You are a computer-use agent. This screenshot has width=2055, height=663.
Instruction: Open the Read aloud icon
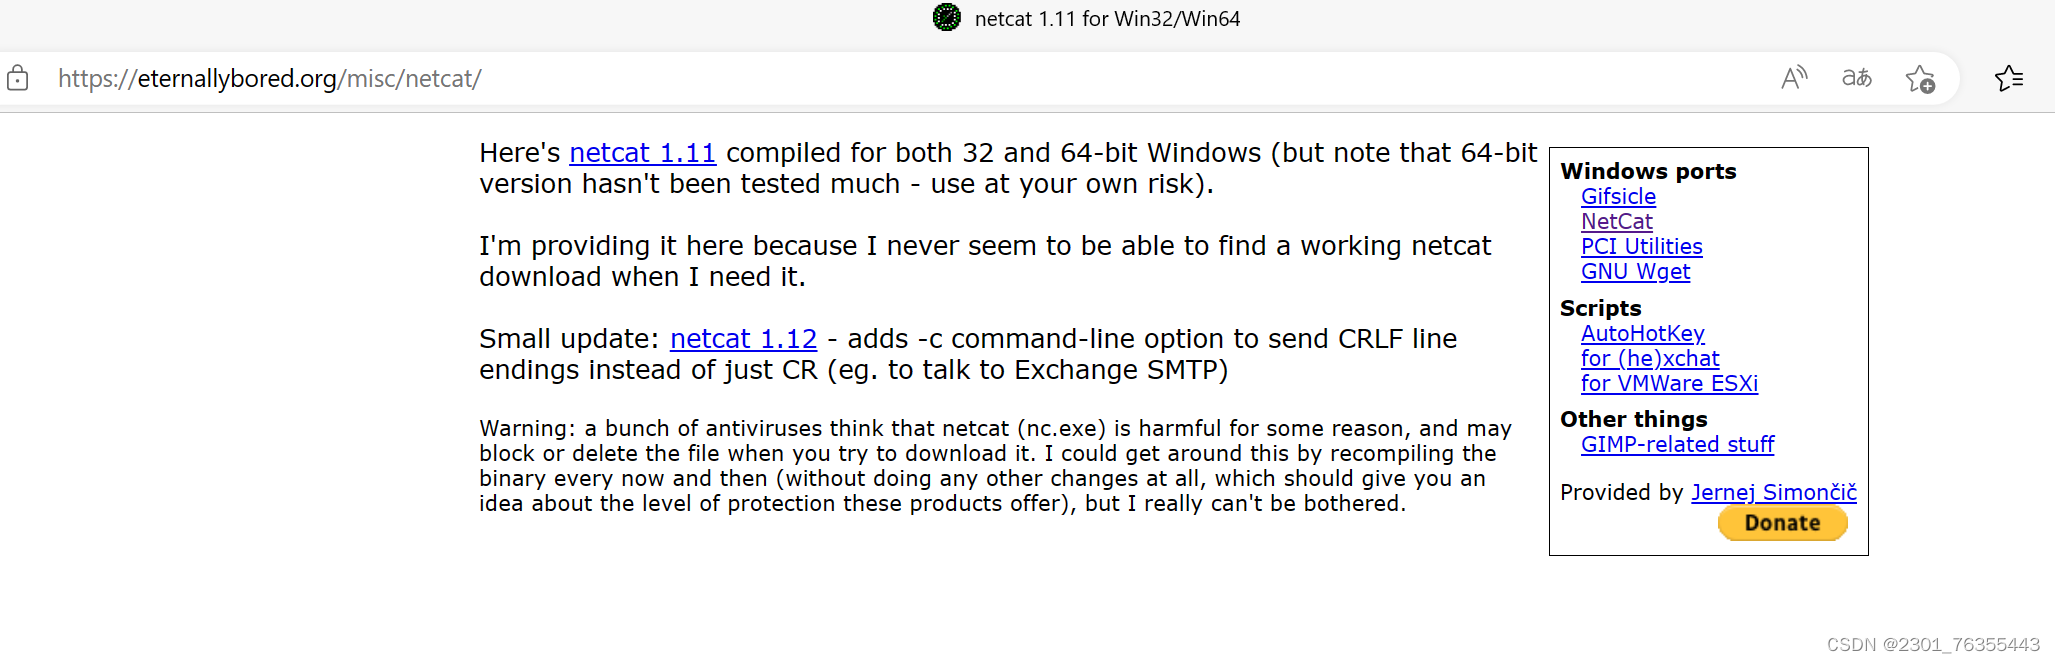pos(1794,78)
